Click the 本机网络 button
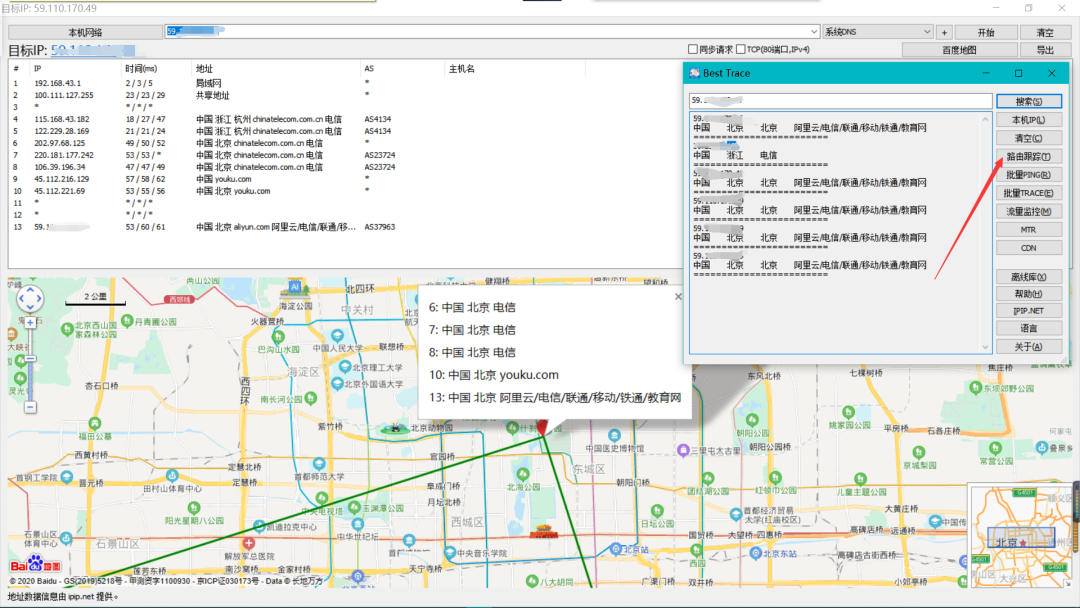 [85, 32]
